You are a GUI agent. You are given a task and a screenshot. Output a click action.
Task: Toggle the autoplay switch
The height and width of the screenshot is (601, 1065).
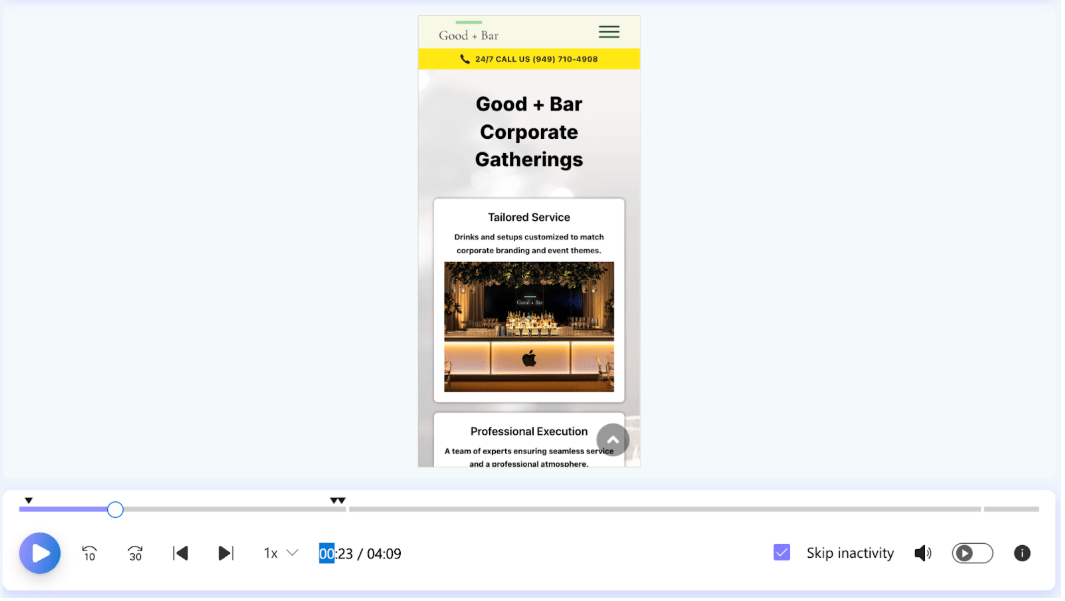pos(972,553)
